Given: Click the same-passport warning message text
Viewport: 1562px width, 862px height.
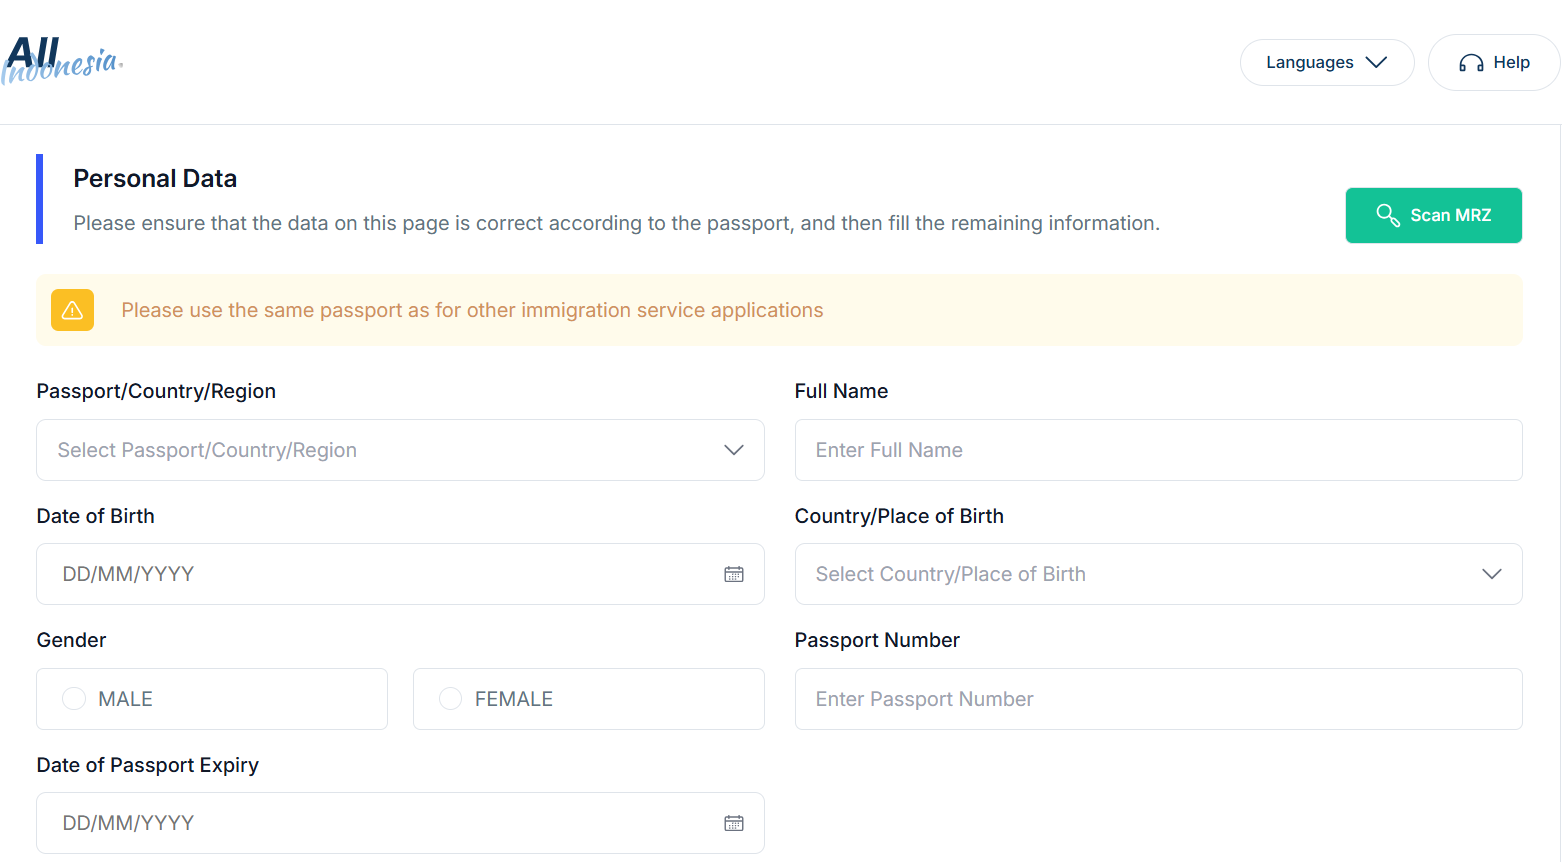Looking at the screenshot, I should click(472, 310).
